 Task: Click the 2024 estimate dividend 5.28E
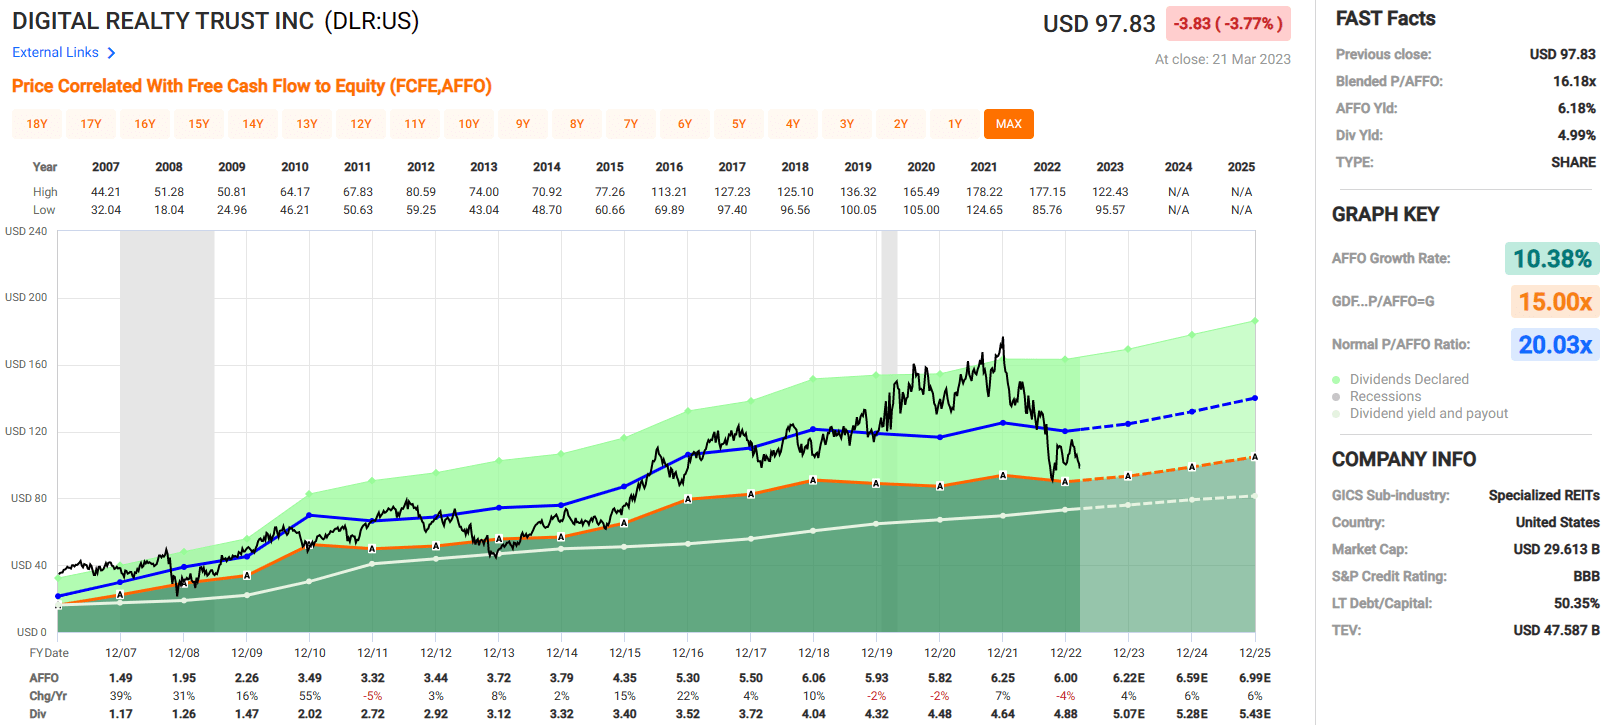point(1191,714)
